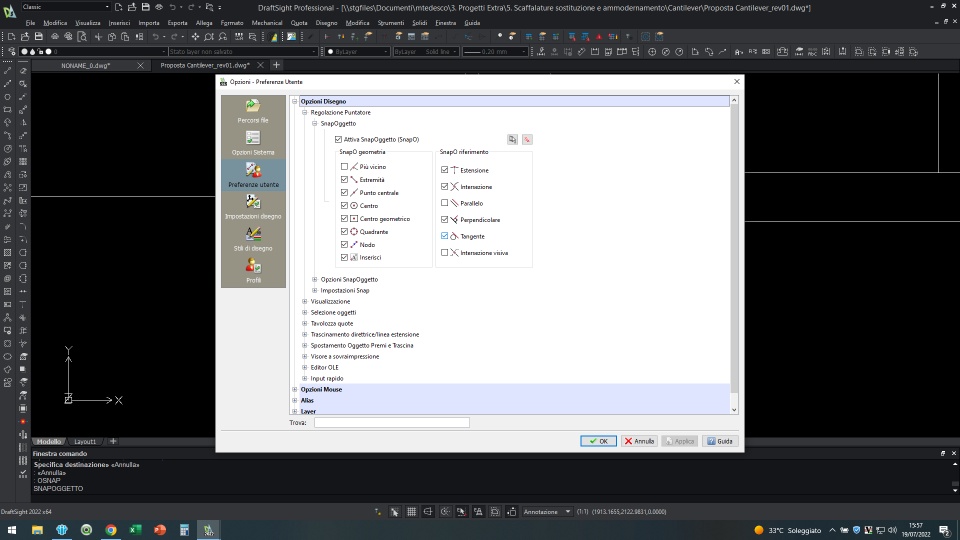Open File Explorer from taskbar
This screenshot has width=960, height=540.
tap(37, 530)
